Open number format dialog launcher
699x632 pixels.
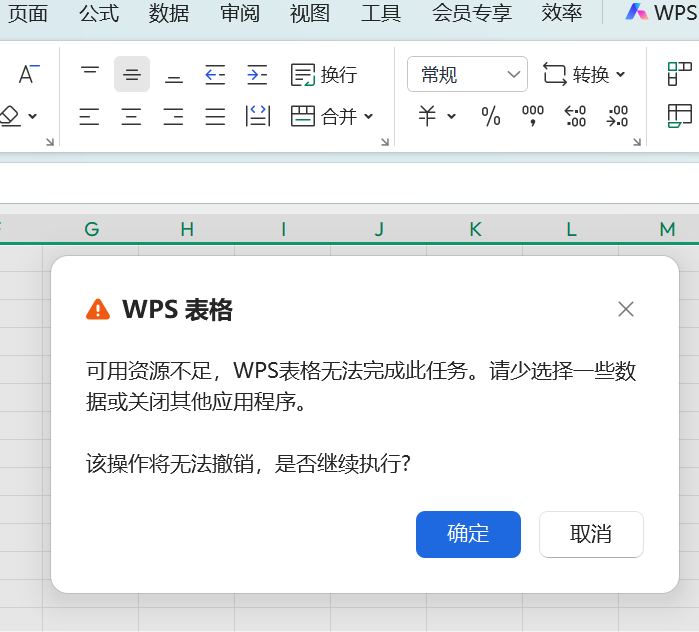coord(637,142)
